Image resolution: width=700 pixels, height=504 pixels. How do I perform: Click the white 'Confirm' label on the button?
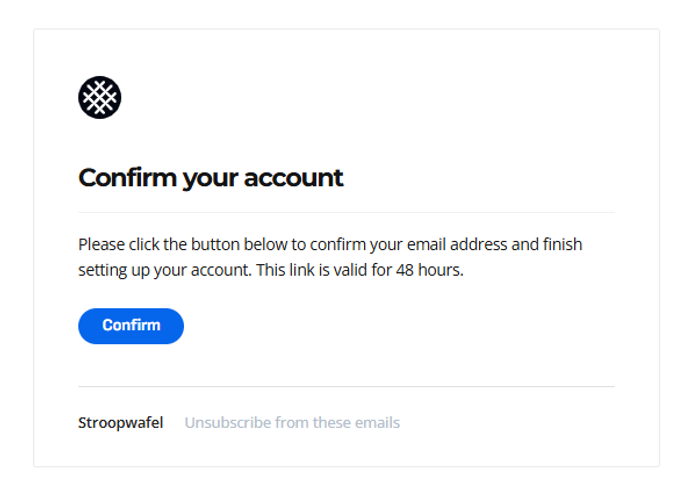(x=131, y=326)
